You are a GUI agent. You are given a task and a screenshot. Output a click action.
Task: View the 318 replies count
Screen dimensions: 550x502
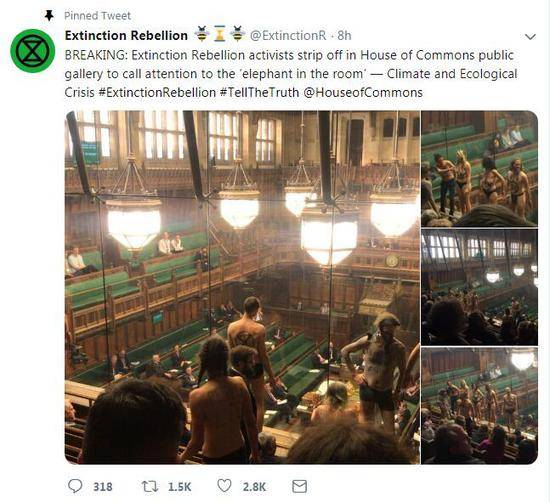(103, 487)
